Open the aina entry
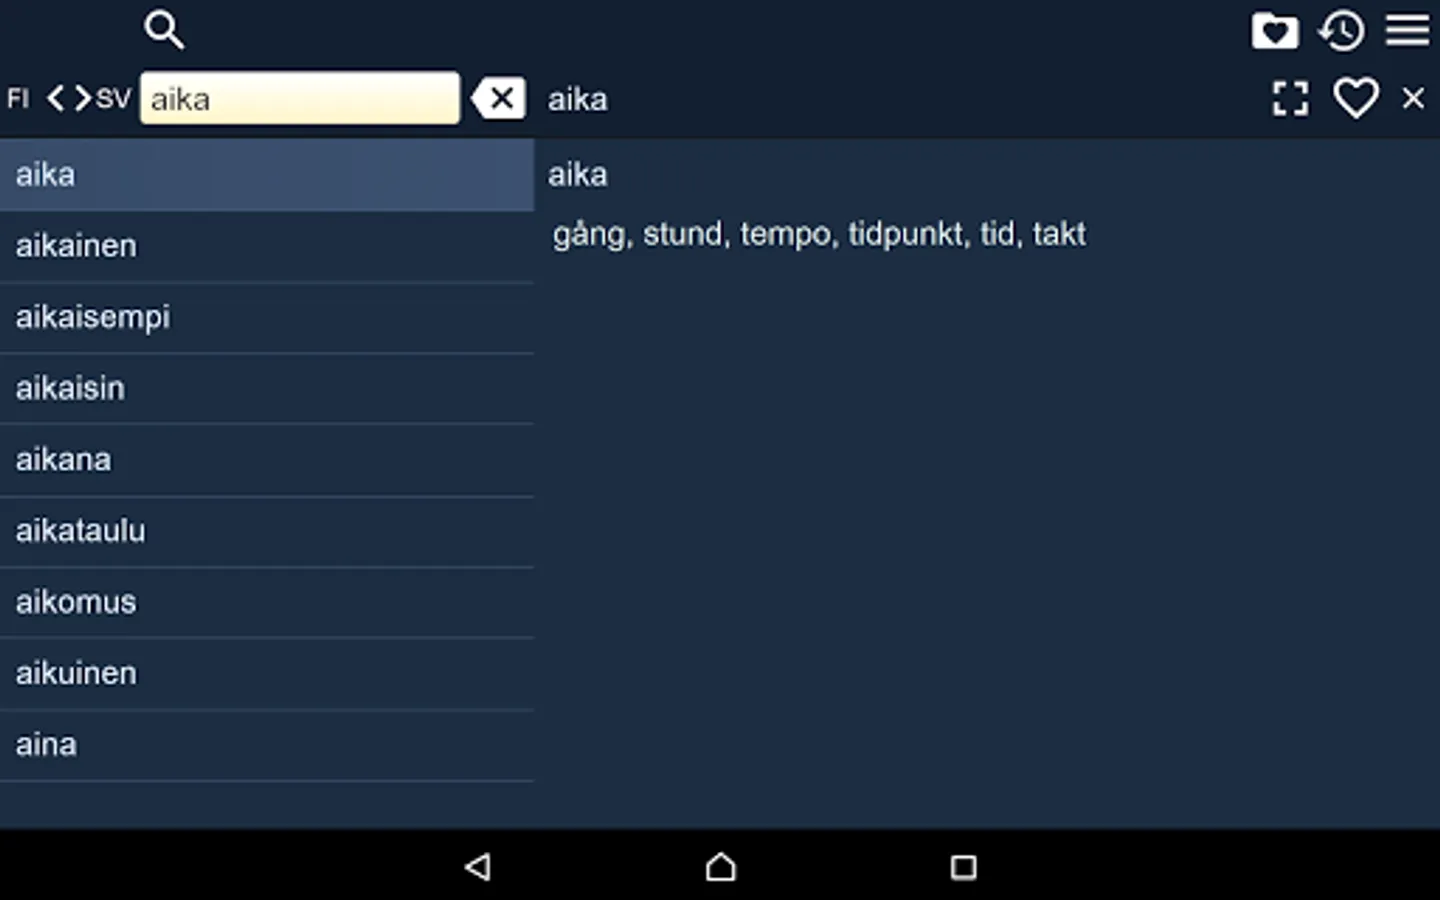The image size is (1440, 900). point(266,745)
